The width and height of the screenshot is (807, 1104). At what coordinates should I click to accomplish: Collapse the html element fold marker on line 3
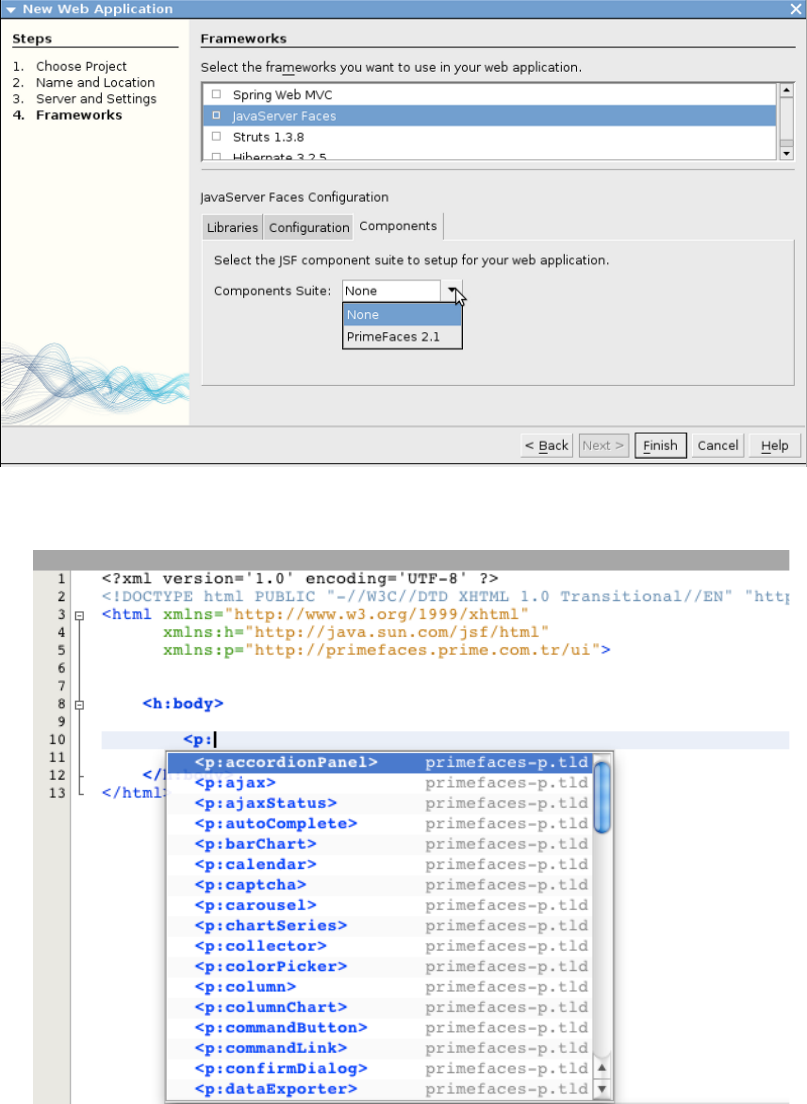(80, 615)
